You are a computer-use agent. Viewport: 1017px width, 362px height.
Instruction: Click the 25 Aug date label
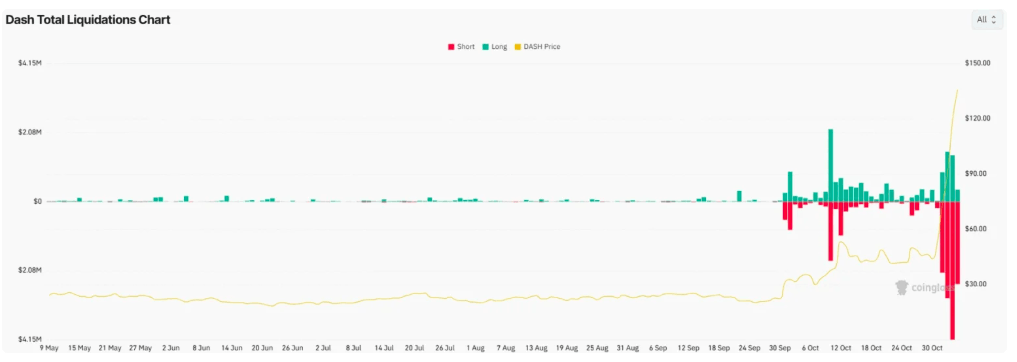[598, 348]
